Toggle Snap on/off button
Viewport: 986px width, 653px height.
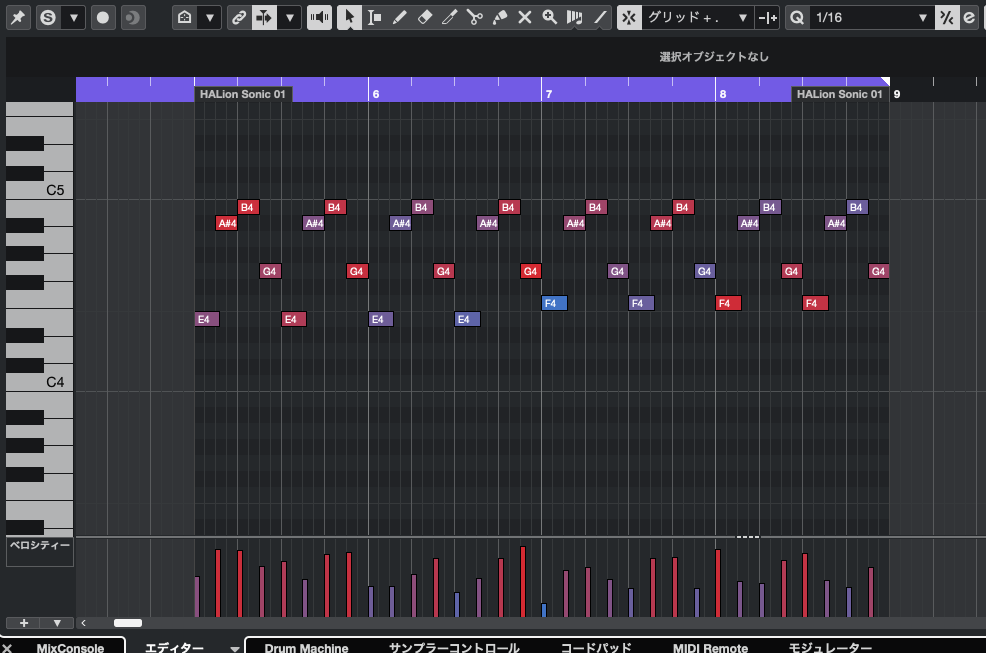tap(628, 17)
